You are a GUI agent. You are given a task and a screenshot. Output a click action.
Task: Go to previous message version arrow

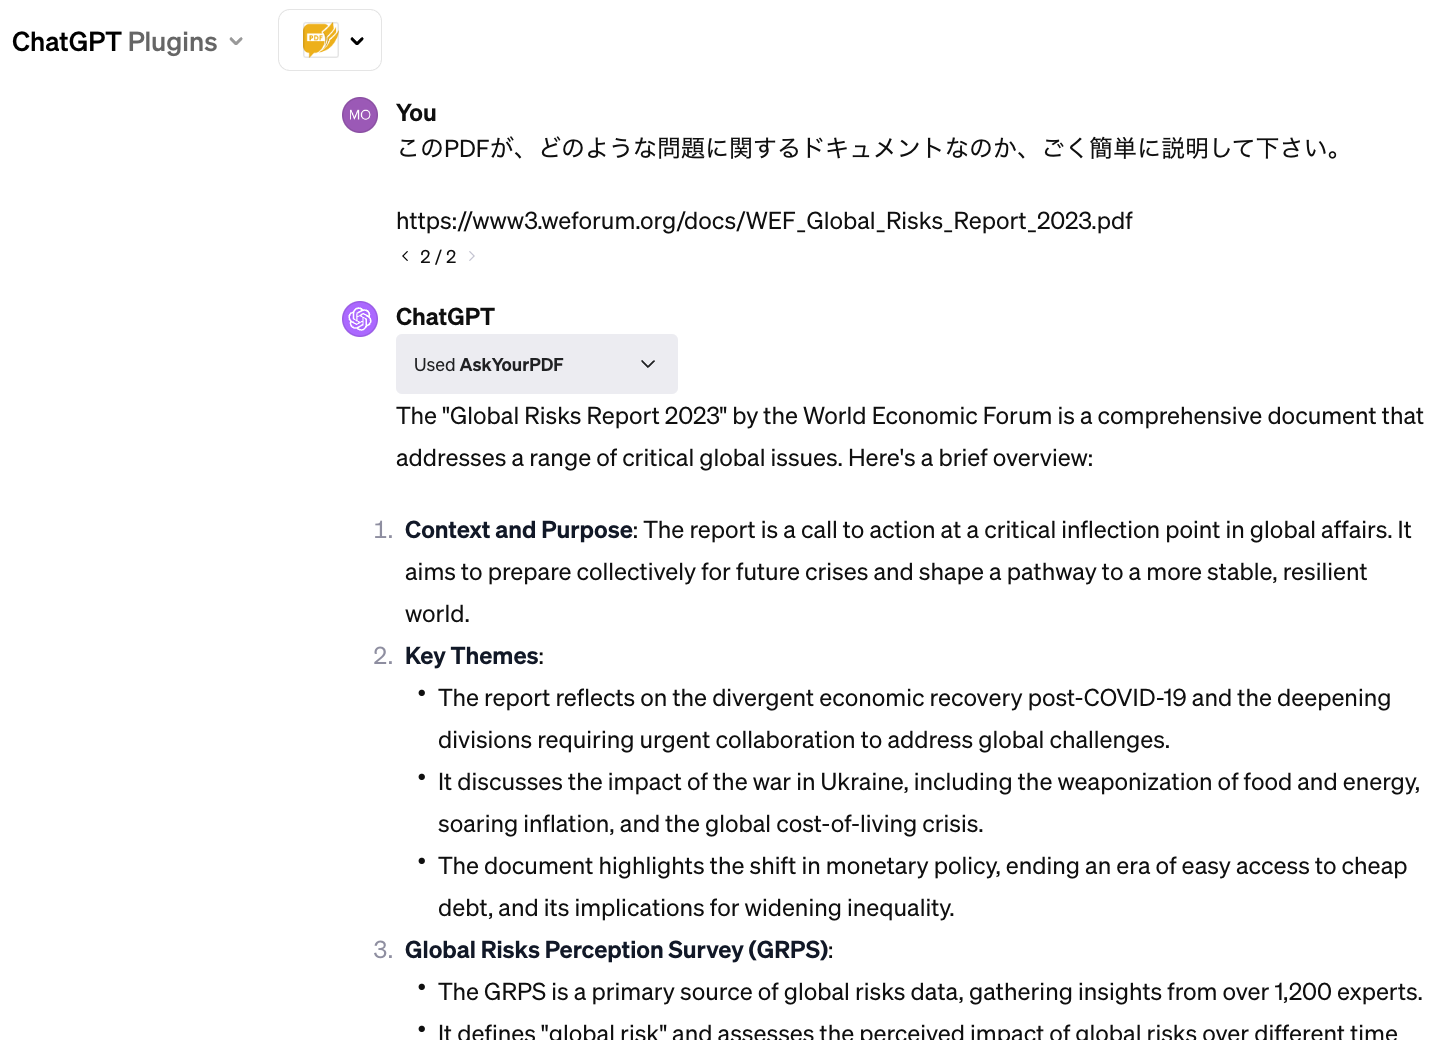click(405, 256)
